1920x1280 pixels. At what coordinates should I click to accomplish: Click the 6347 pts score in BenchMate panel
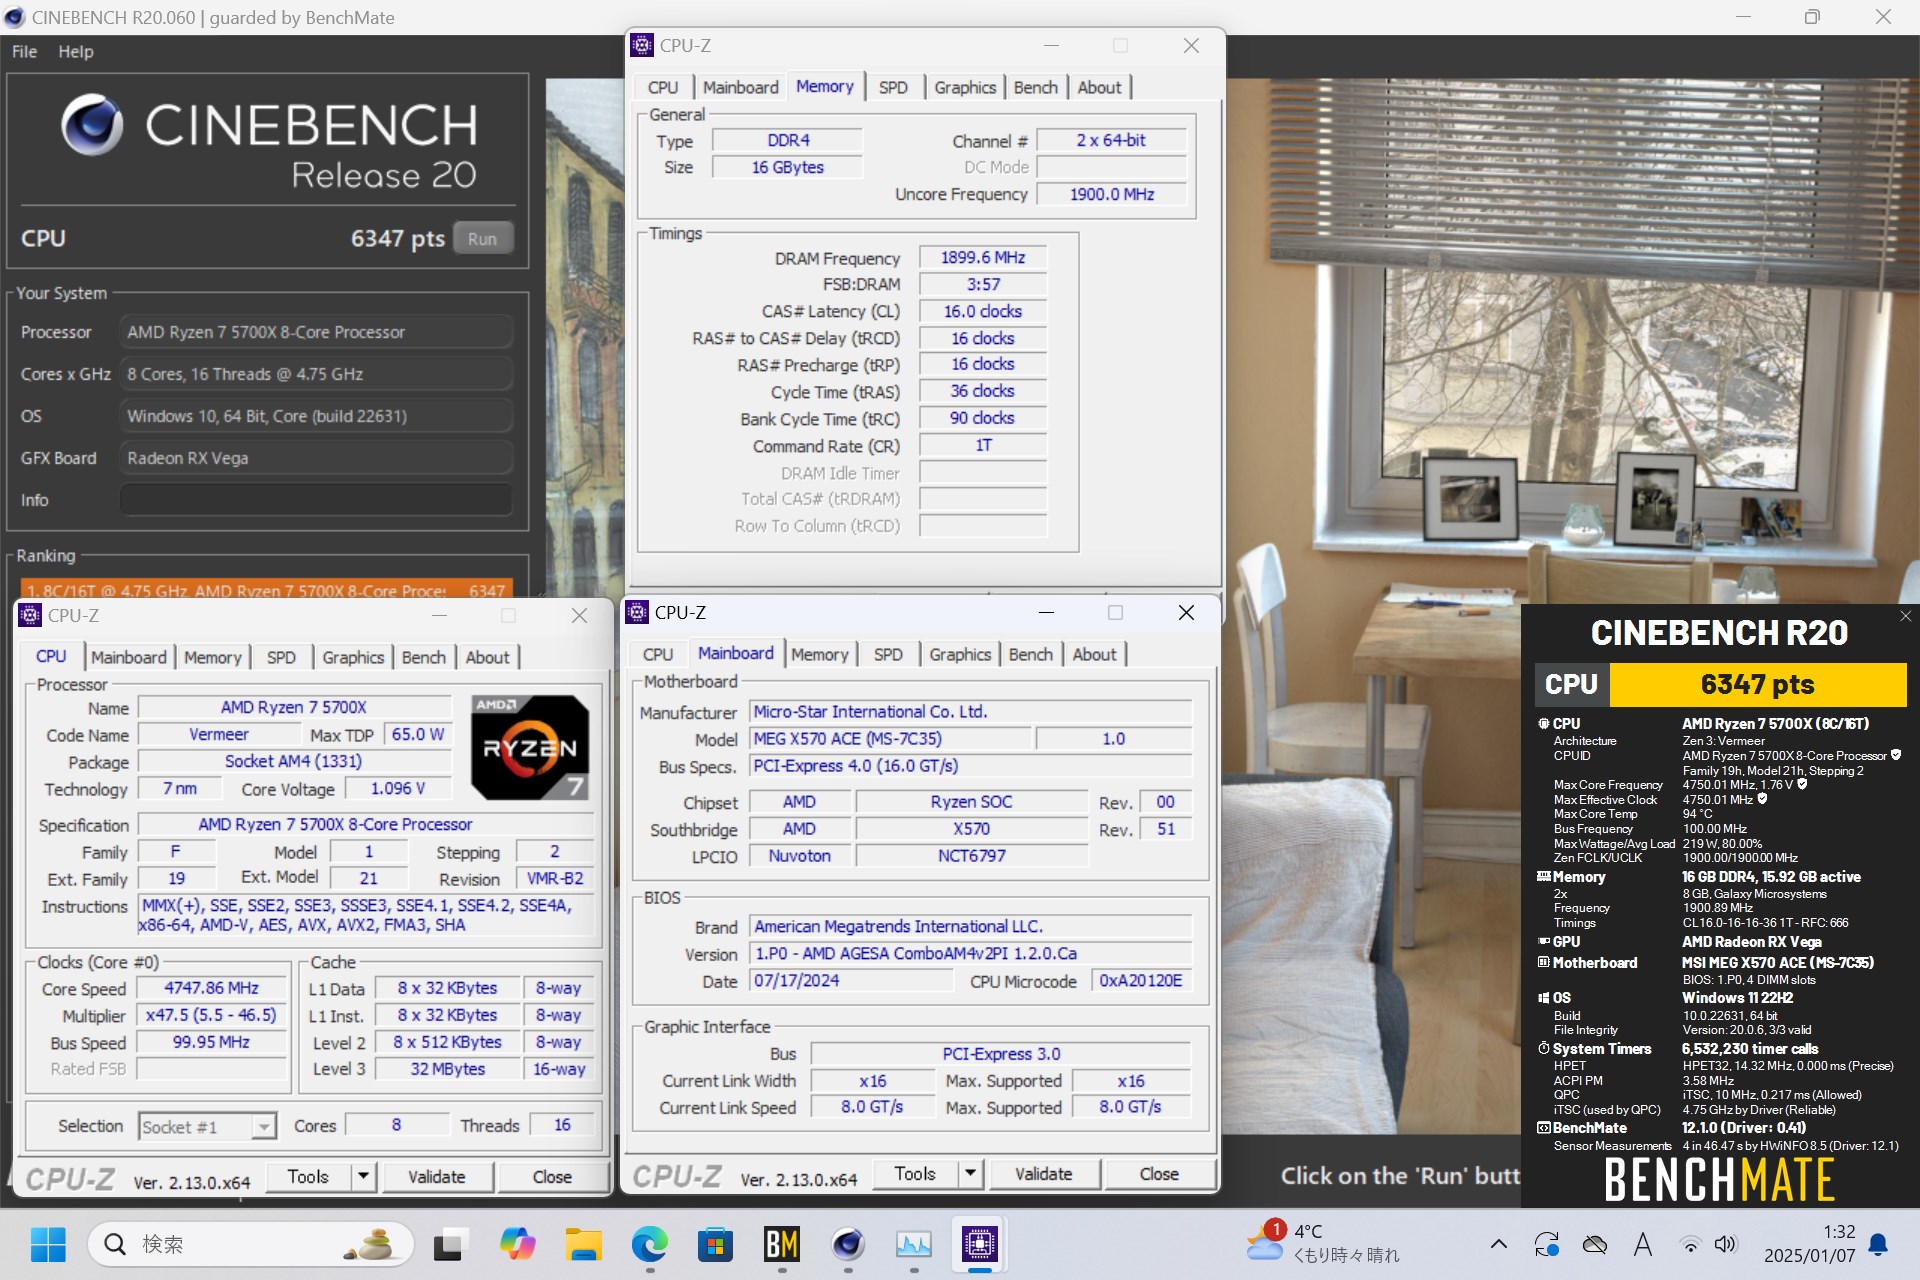click(x=1757, y=685)
